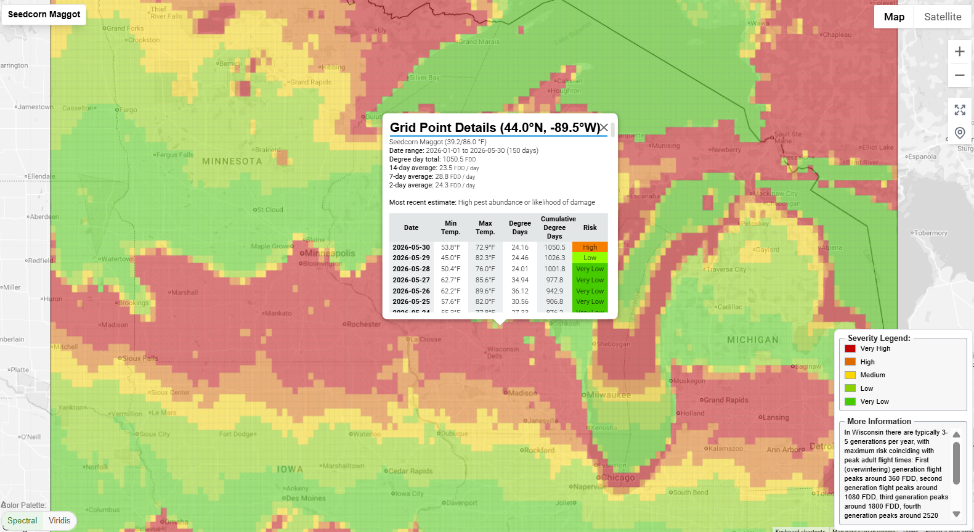Click the Degree day total line
Image resolution: width=974 pixels, height=532 pixels.
point(433,159)
